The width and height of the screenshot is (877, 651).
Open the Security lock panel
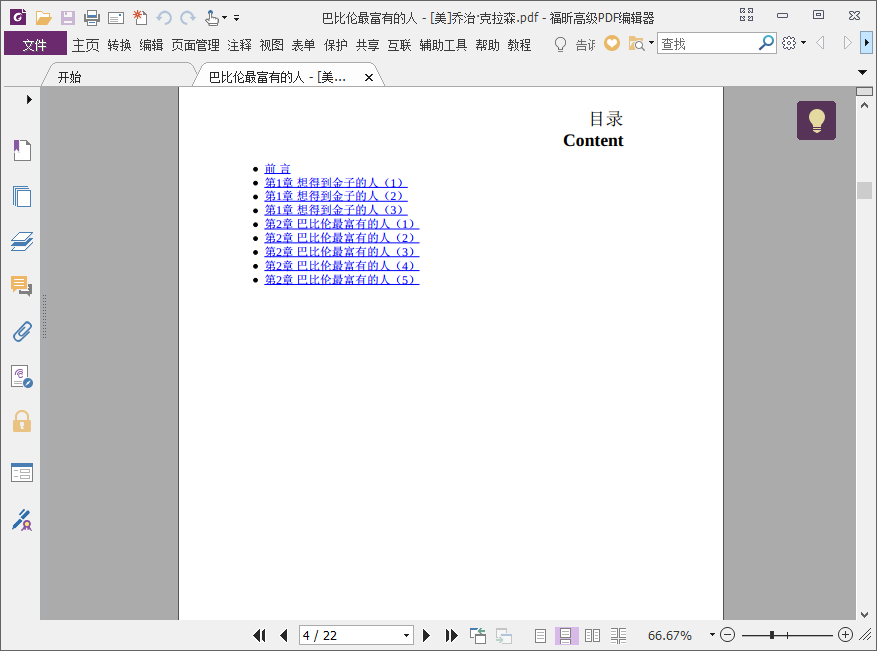click(x=22, y=421)
